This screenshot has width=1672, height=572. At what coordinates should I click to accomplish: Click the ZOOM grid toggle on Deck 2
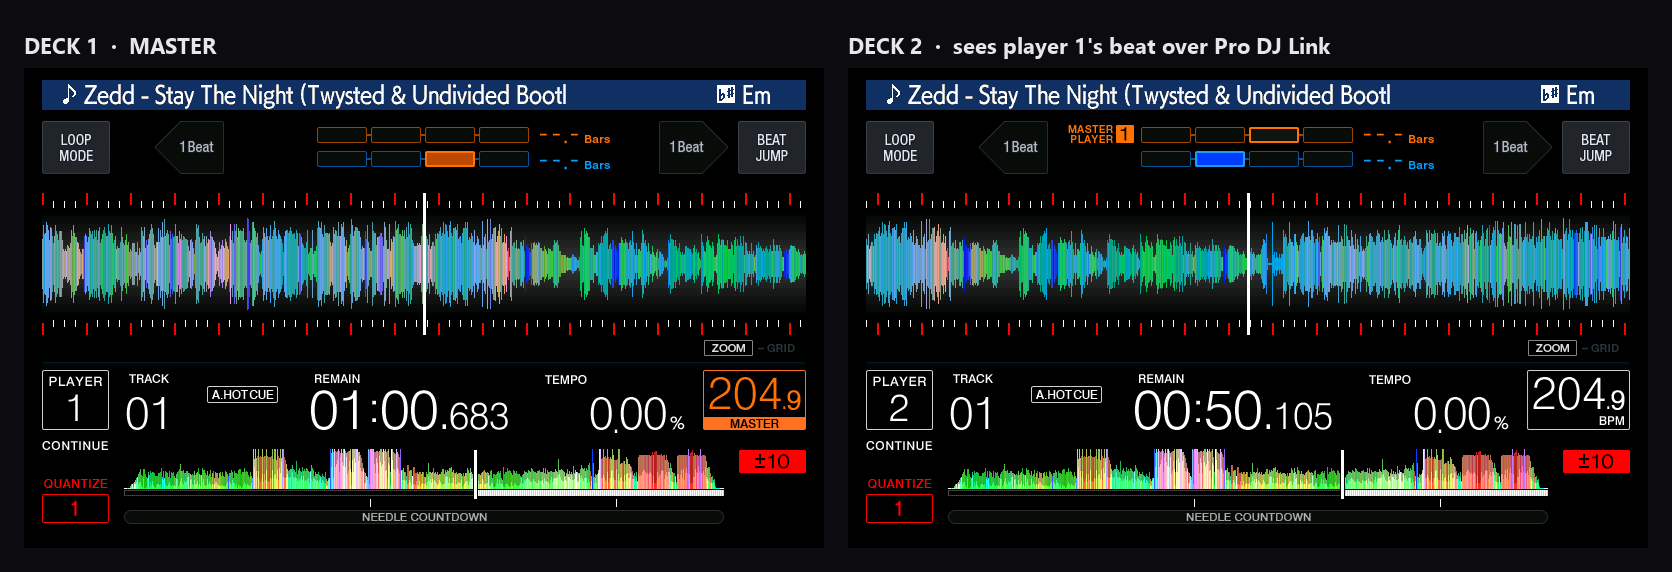coord(1552,348)
